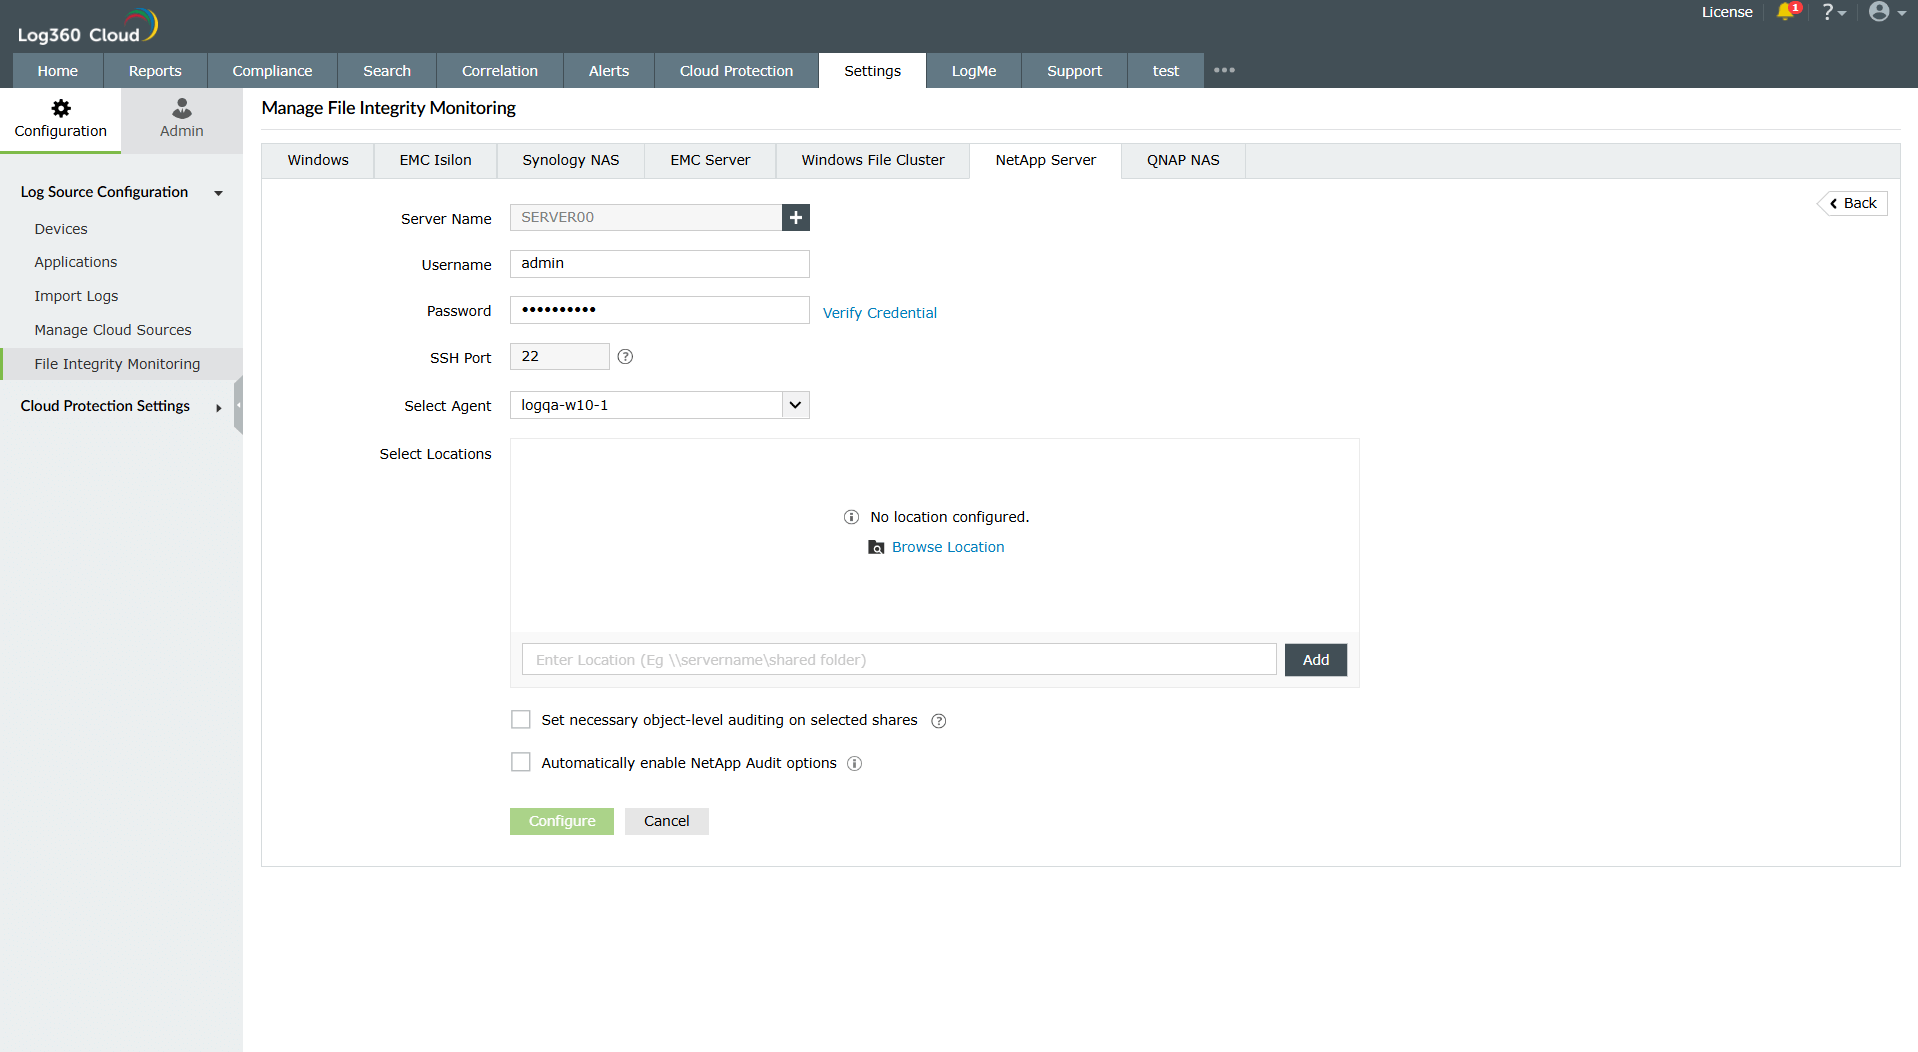Viewport: 1918px width, 1052px height.
Task: Click the SSH Port help icon
Action: (625, 356)
